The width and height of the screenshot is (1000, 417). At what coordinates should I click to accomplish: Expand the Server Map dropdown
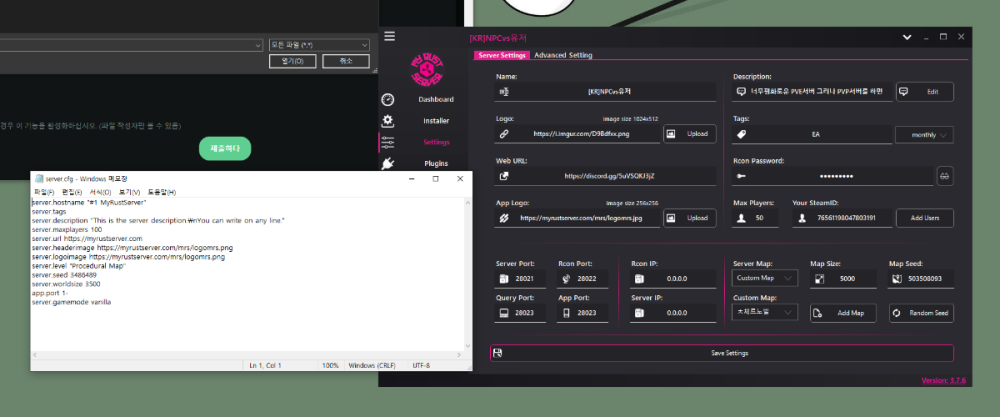765,279
